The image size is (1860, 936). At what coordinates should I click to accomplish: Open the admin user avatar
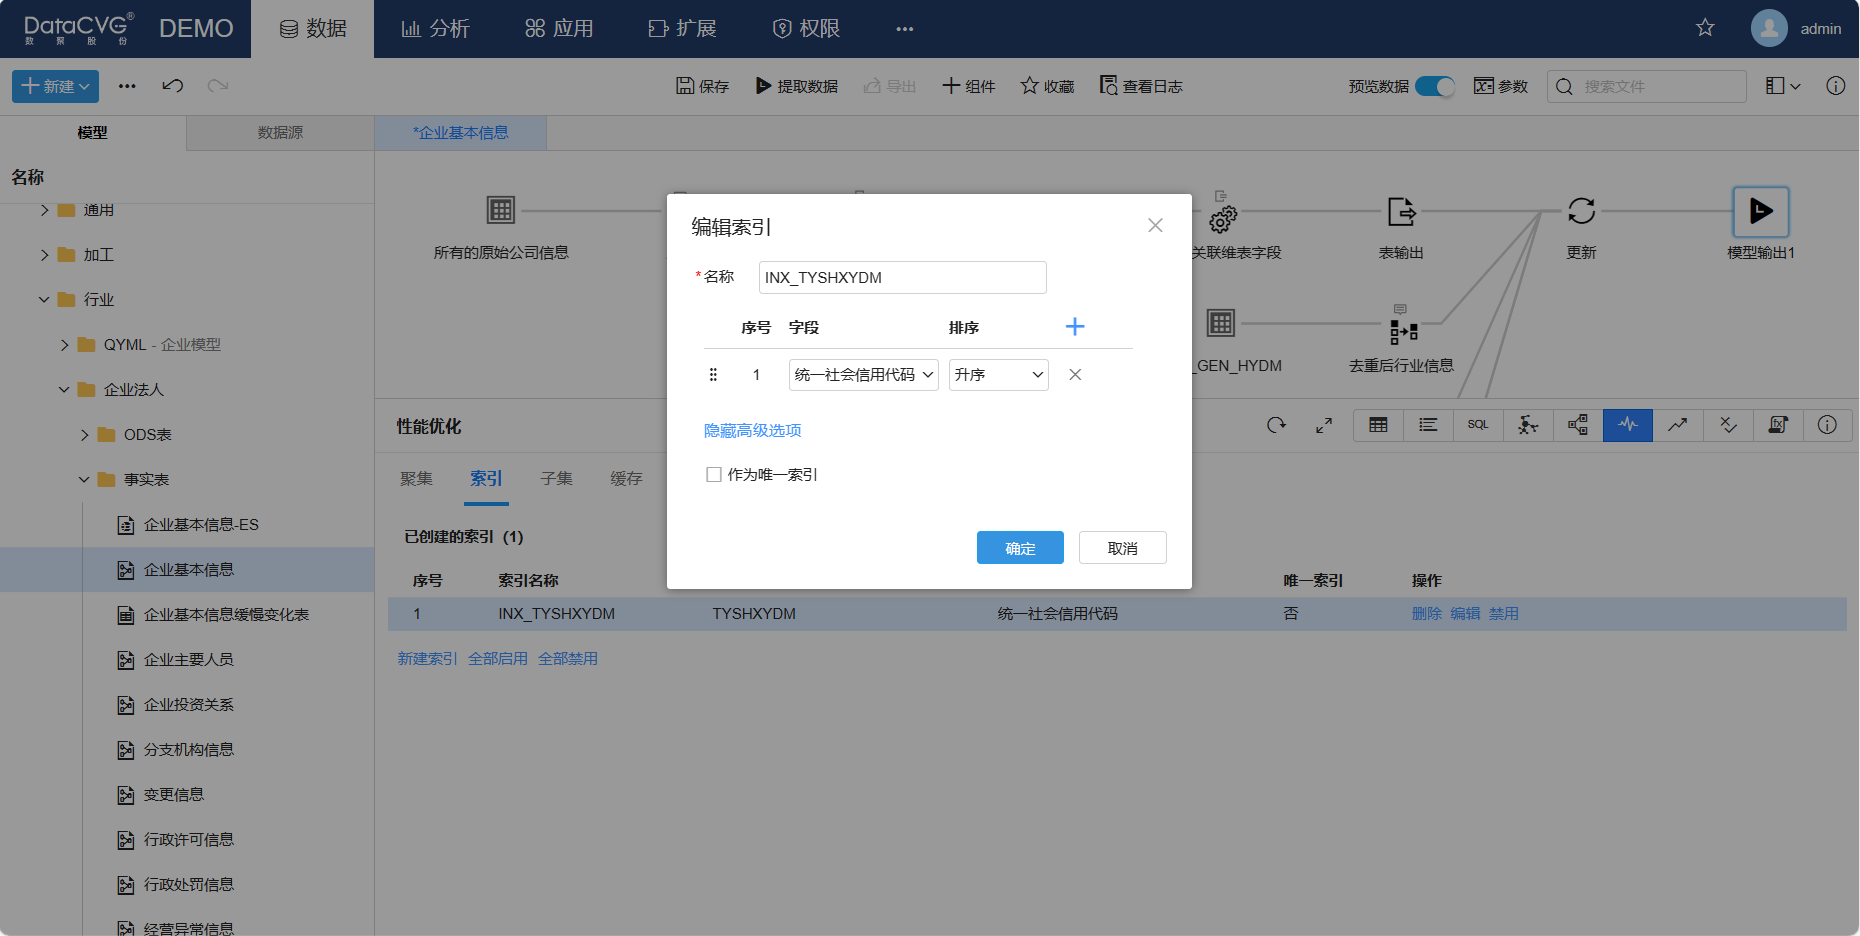1769,28
